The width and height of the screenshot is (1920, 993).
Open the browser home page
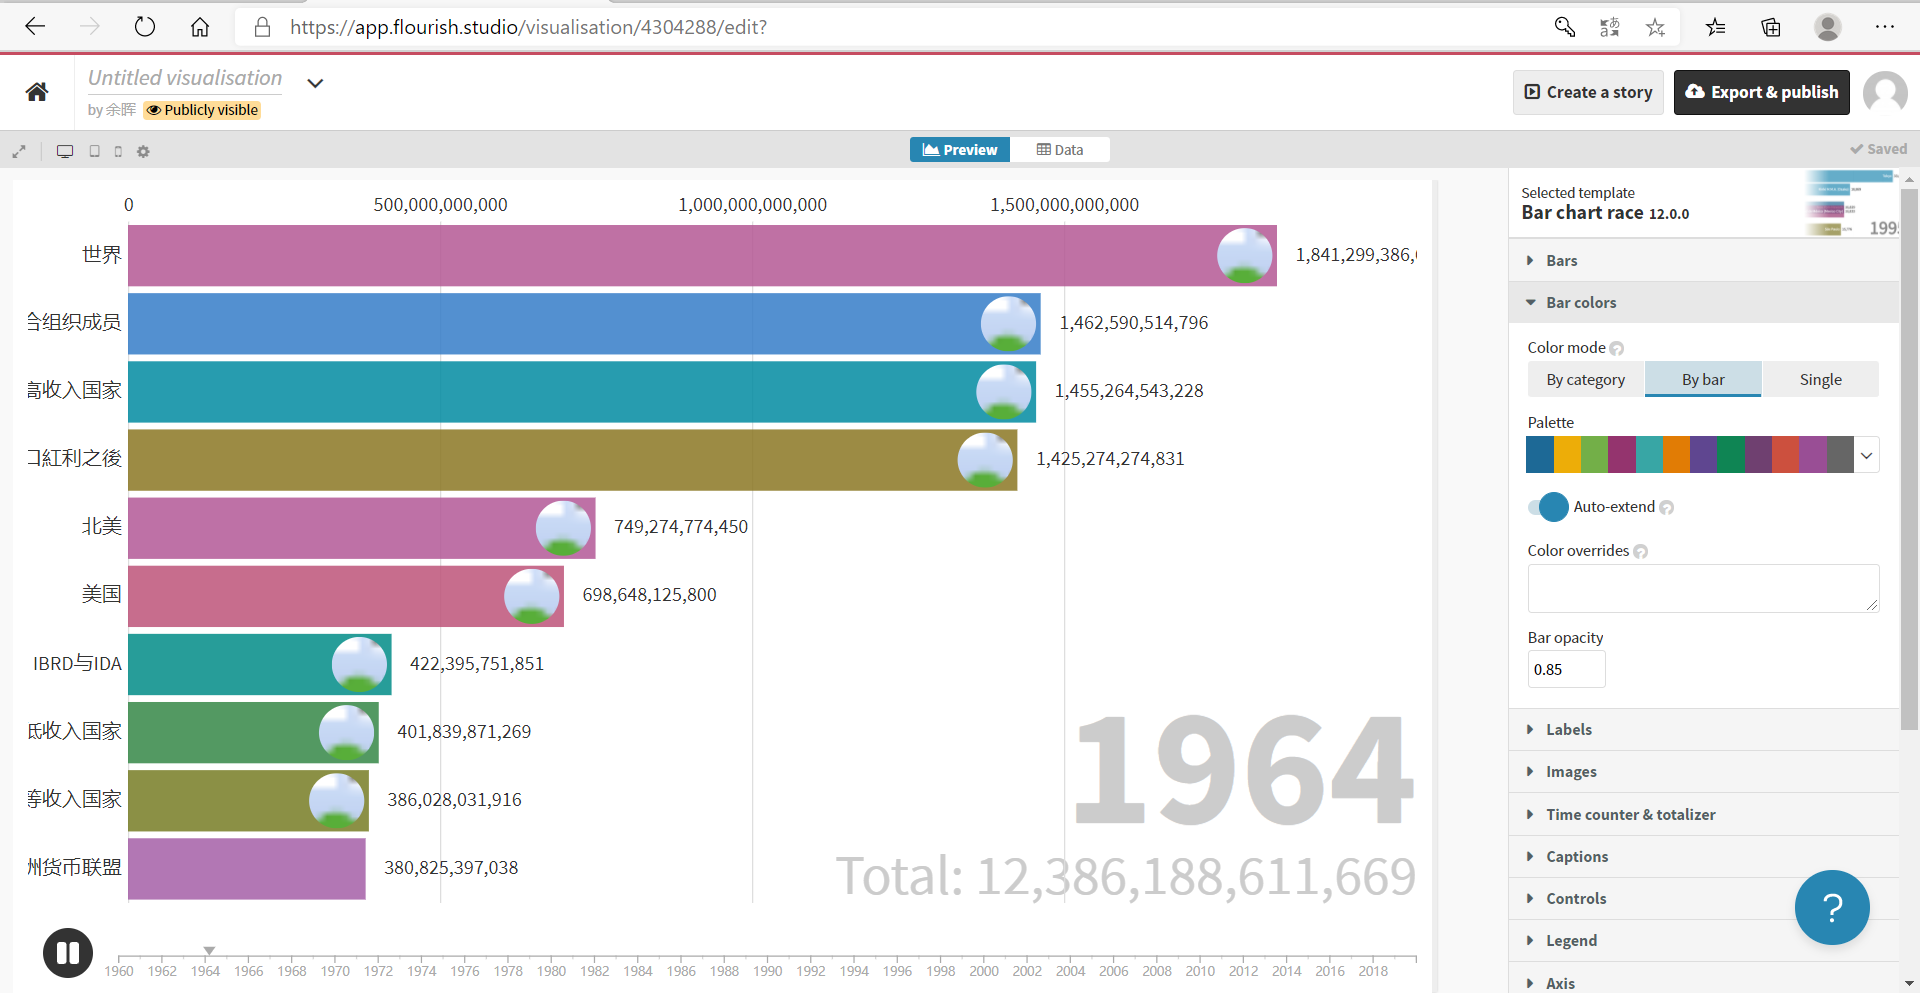200,27
